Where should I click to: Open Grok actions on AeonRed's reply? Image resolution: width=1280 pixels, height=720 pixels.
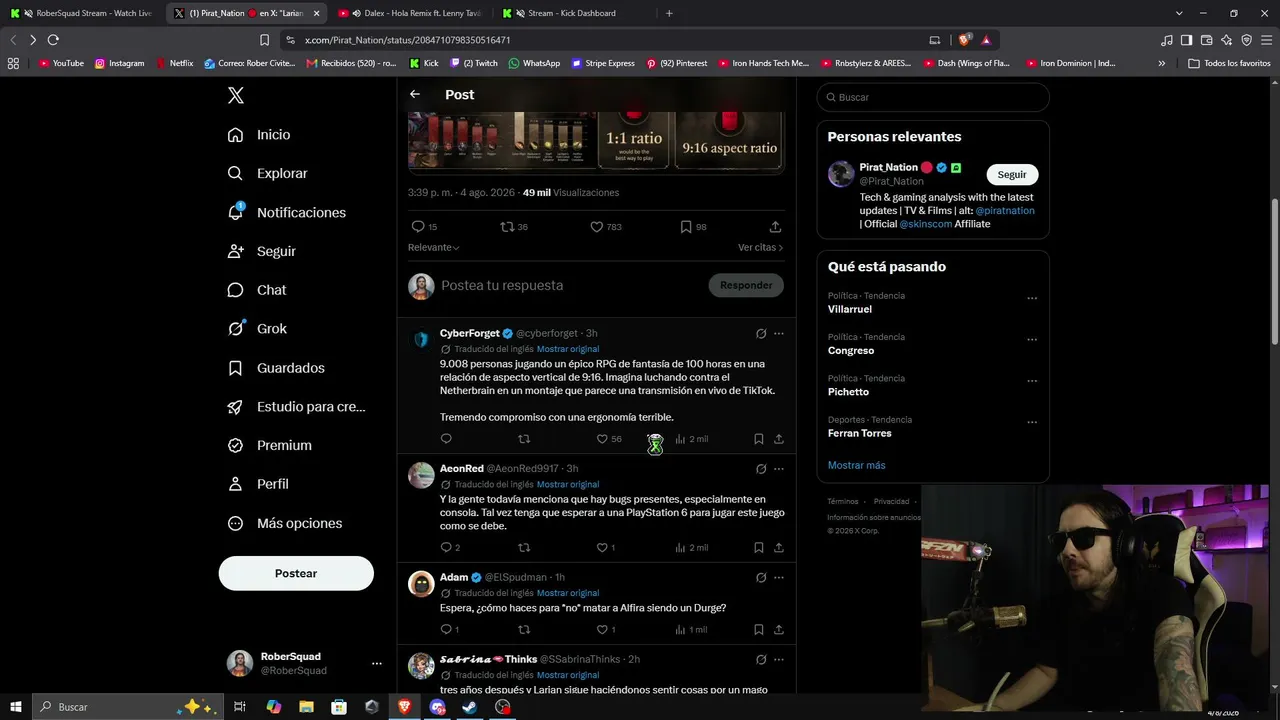(x=761, y=468)
